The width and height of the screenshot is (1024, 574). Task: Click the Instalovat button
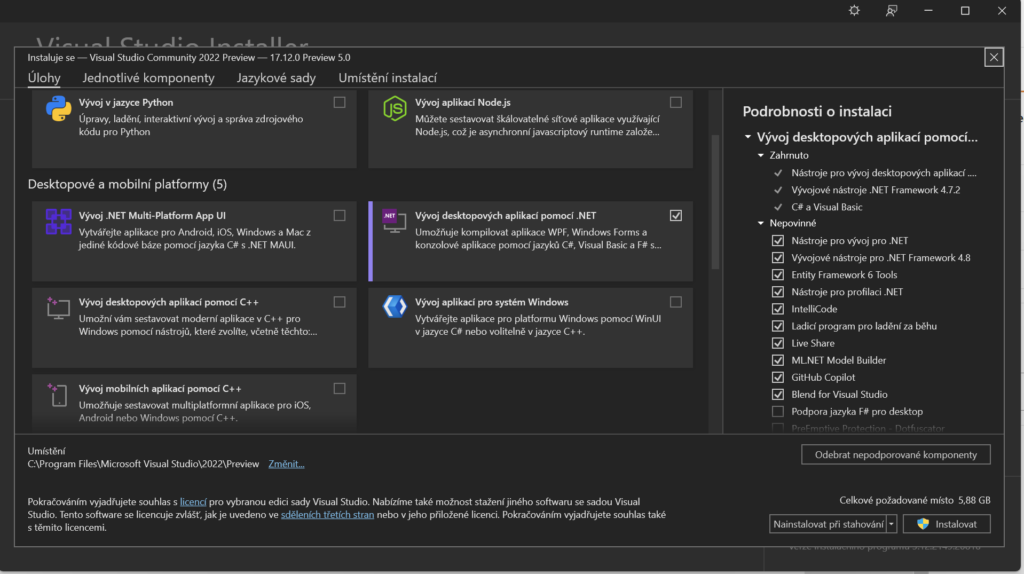pos(947,524)
